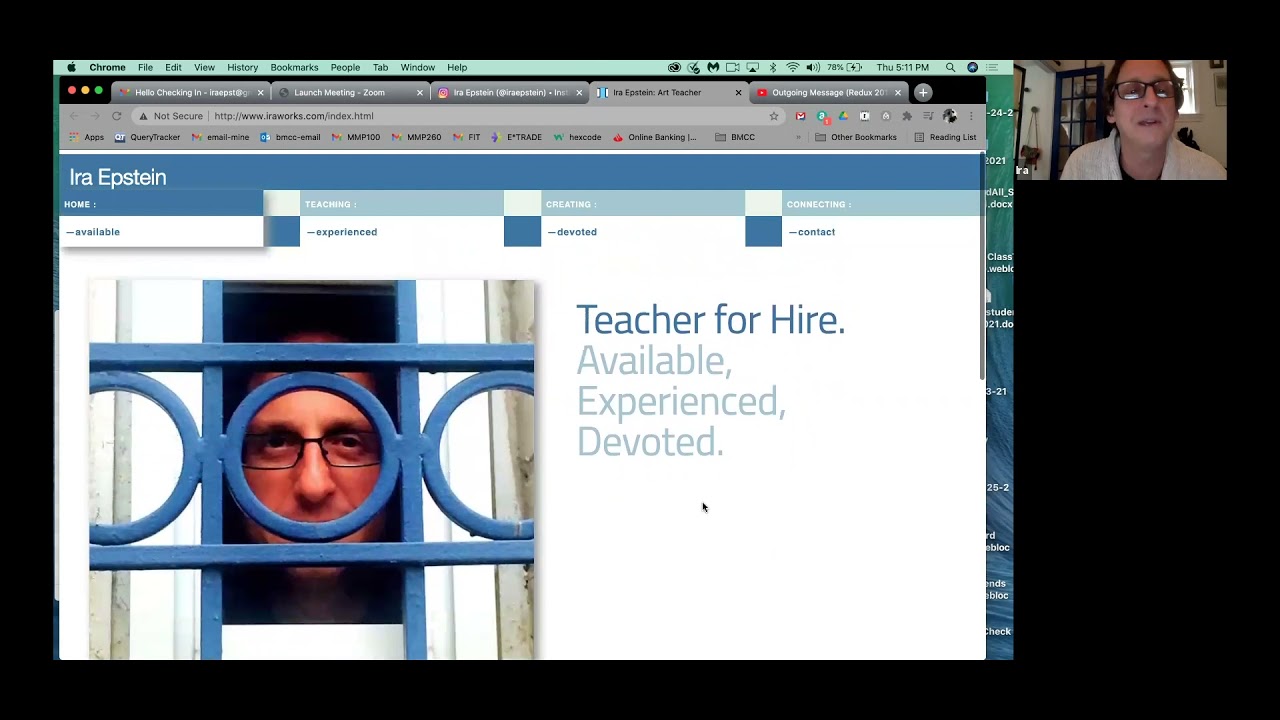Open the Tab menu
Screen dimensions: 1280x720
point(380,68)
